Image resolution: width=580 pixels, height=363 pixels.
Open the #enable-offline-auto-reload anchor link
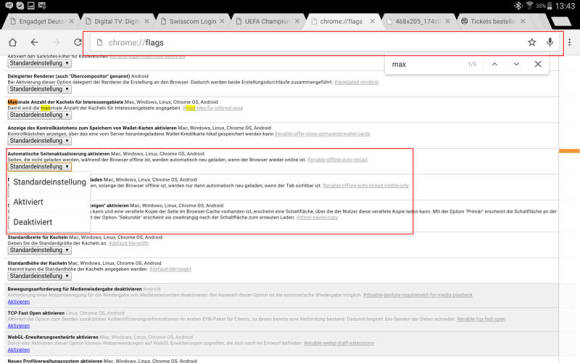pos(337,160)
